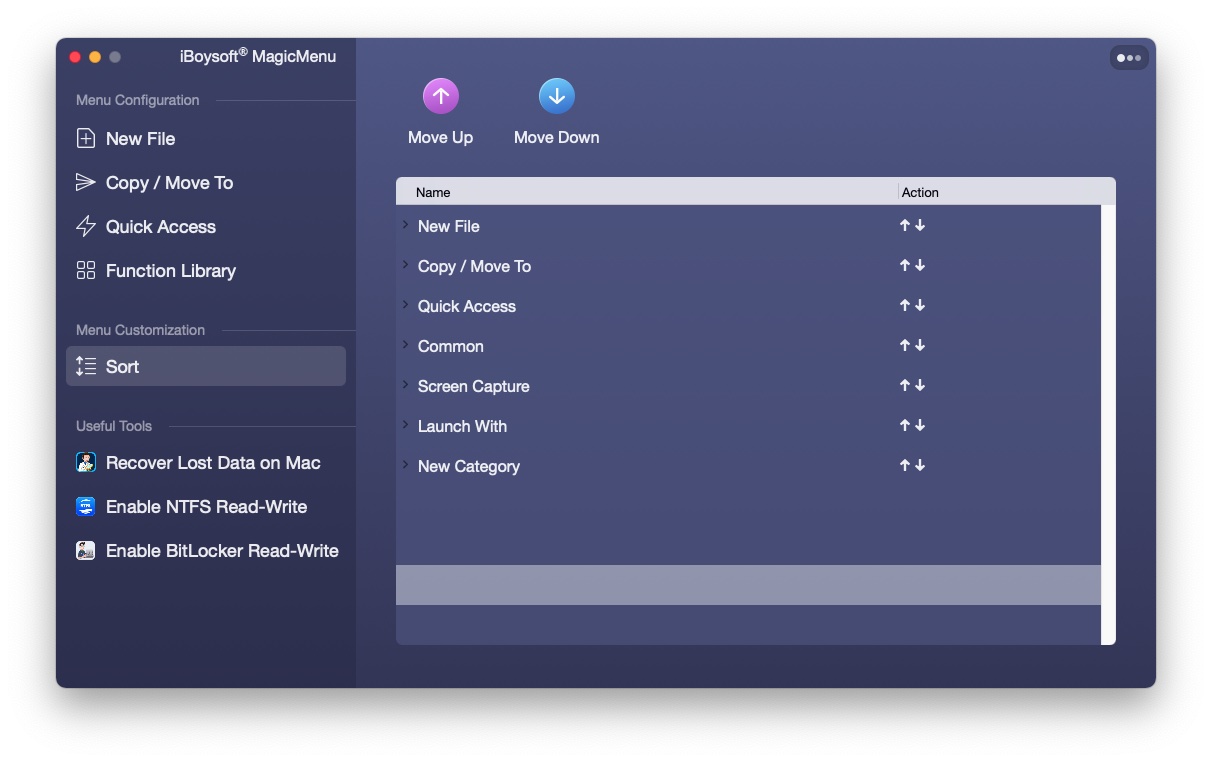Expand the Screen Capture category
This screenshot has width=1212, height=762.
point(406,386)
